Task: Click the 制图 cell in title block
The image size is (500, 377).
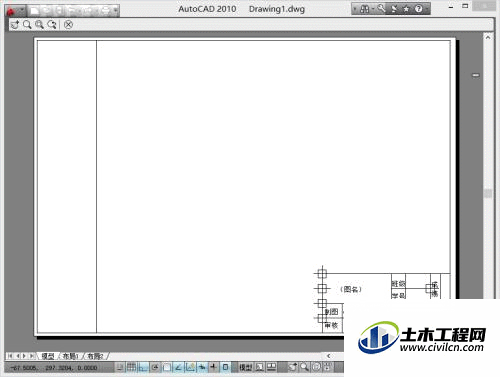Action: tap(332, 312)
